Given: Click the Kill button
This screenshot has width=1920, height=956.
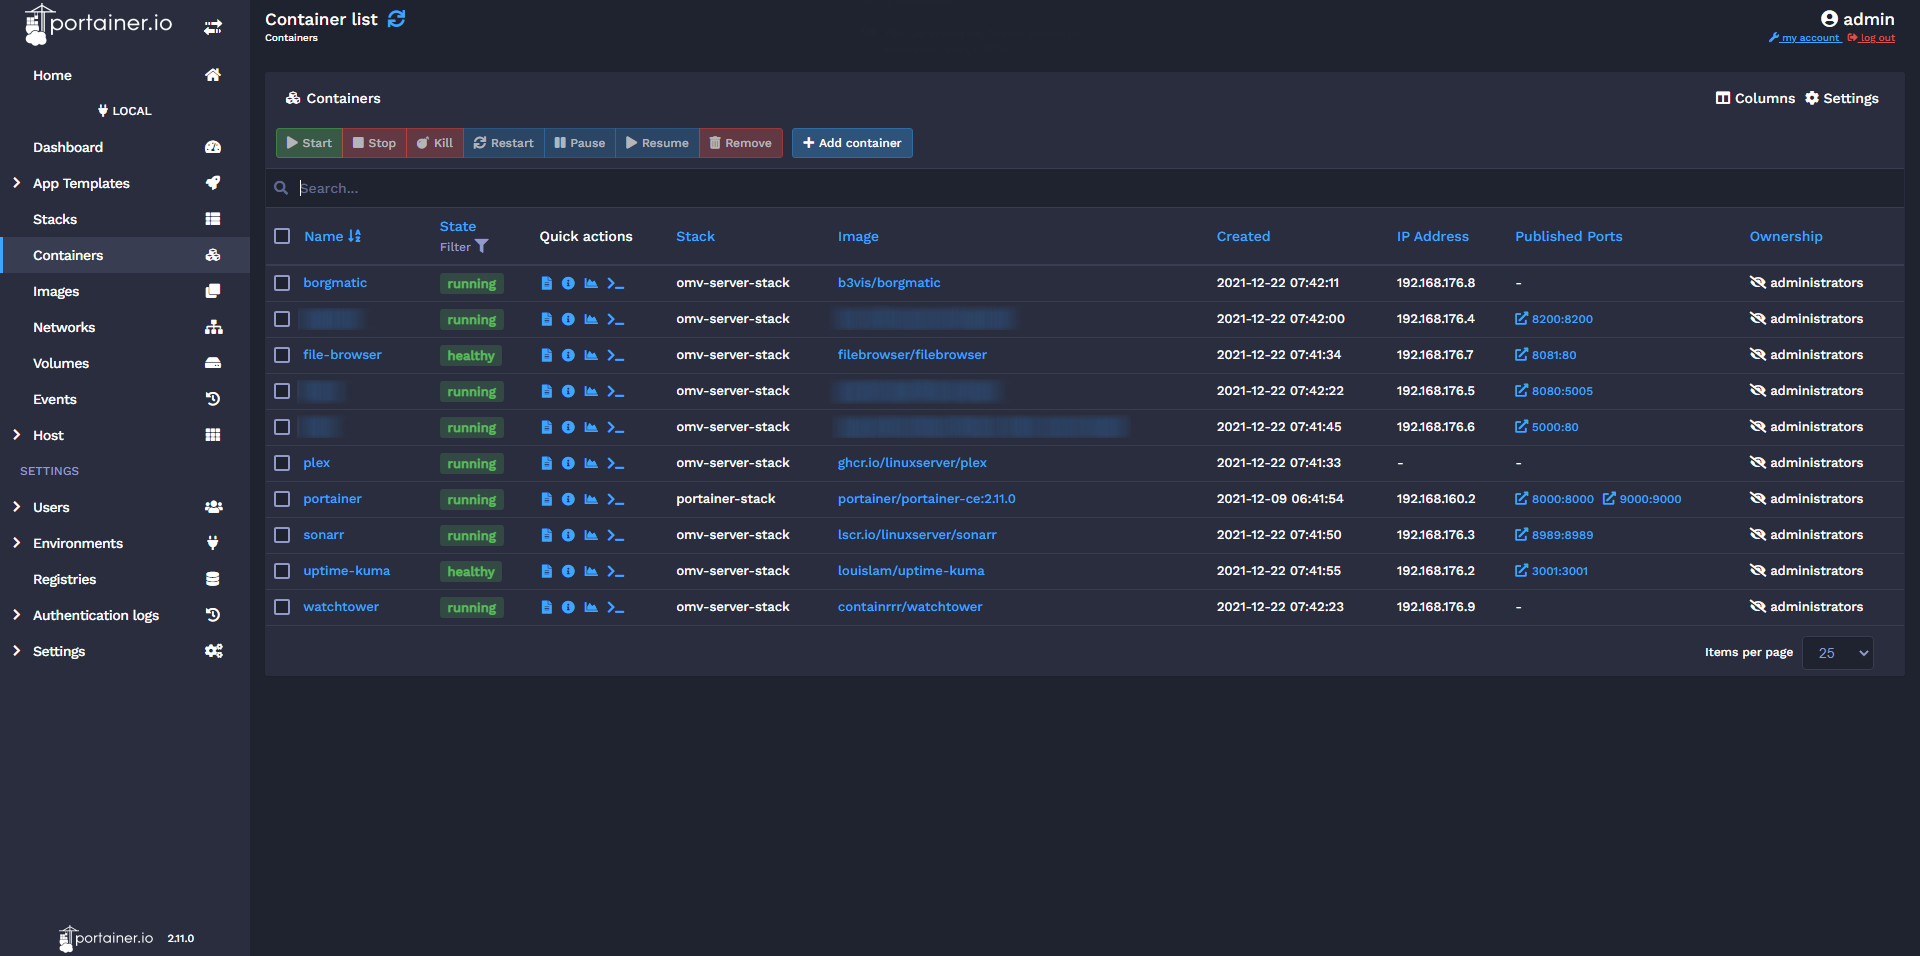Looking at the screenshot, I should [x=435, y=143].
